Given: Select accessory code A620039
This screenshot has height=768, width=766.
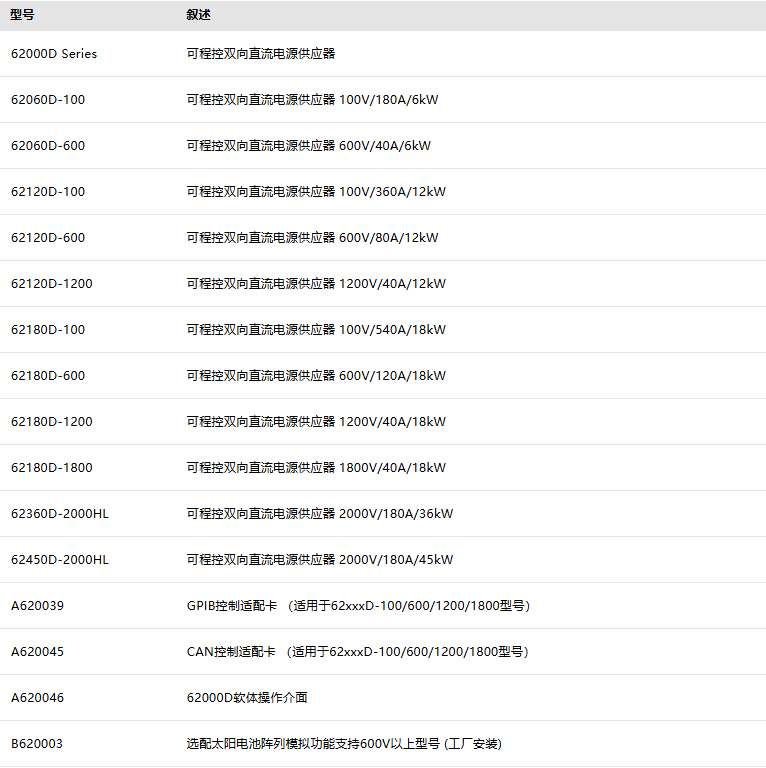Looking at the screenshot, I should point(37,606).
